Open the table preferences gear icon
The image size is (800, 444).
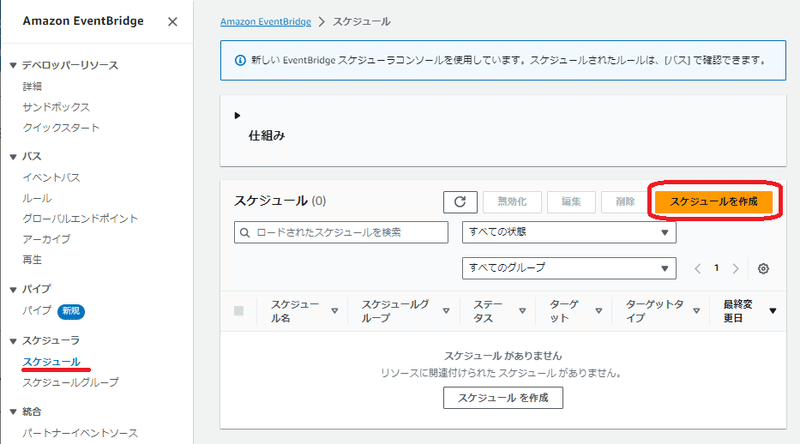pos(764,268)
